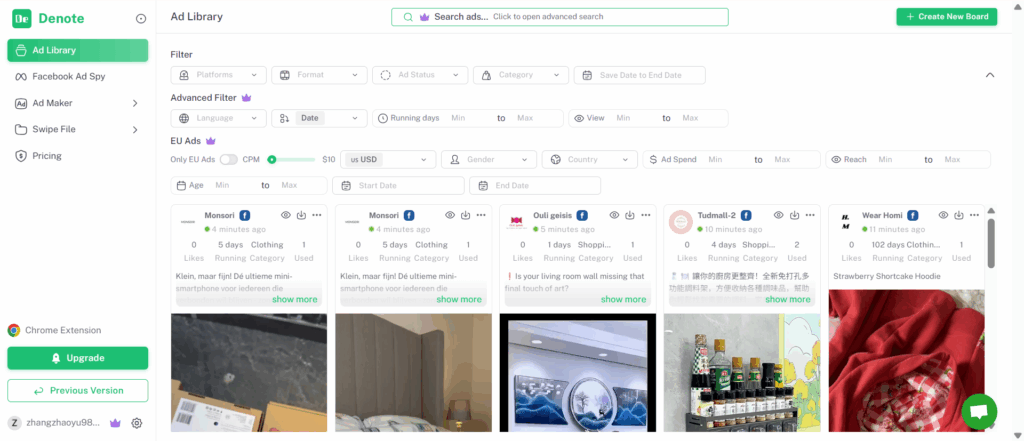Open the Chrome Extension link
1024x441 pixels.
point(55,331)
